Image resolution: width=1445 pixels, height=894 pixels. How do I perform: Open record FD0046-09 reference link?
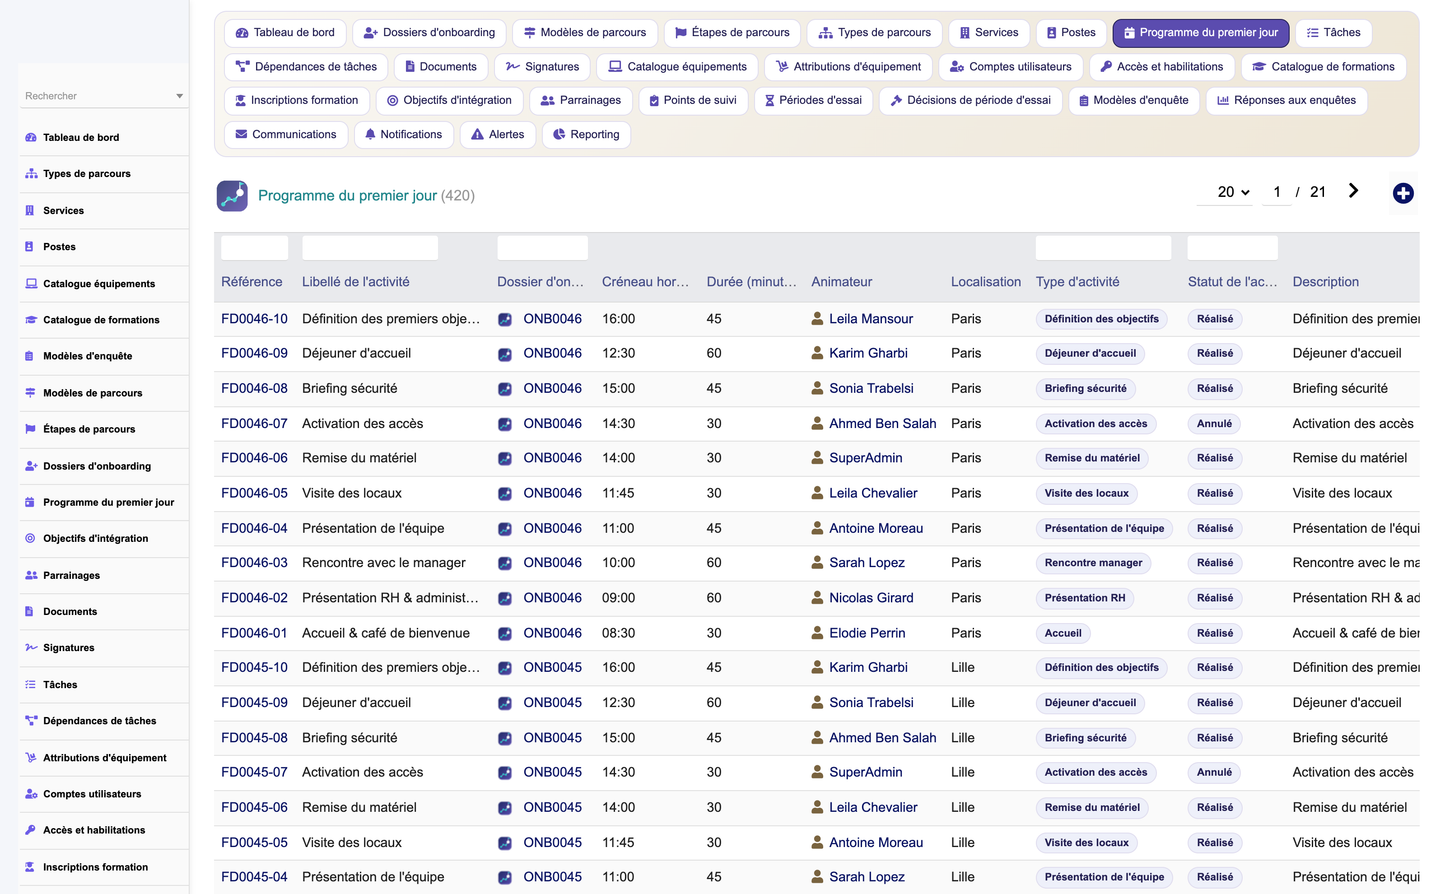pyautogui.click(x=254, y=353)
